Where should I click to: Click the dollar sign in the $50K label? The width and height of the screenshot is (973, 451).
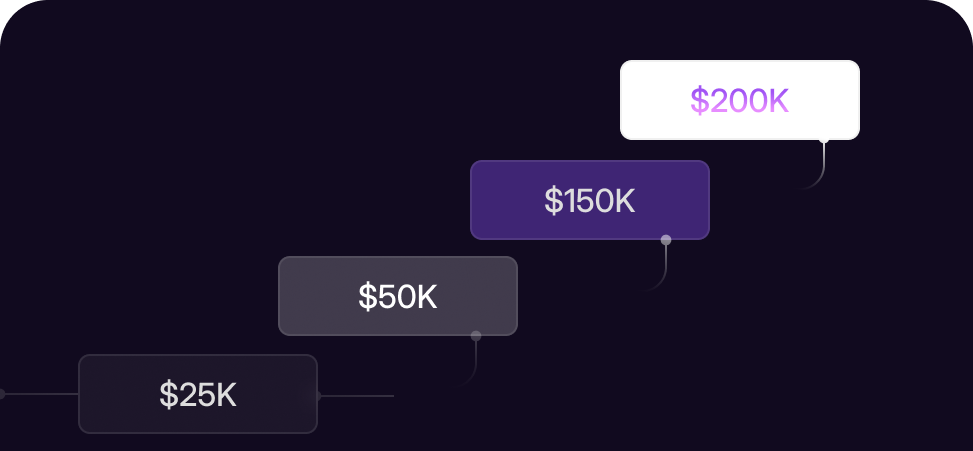point(367,297)
